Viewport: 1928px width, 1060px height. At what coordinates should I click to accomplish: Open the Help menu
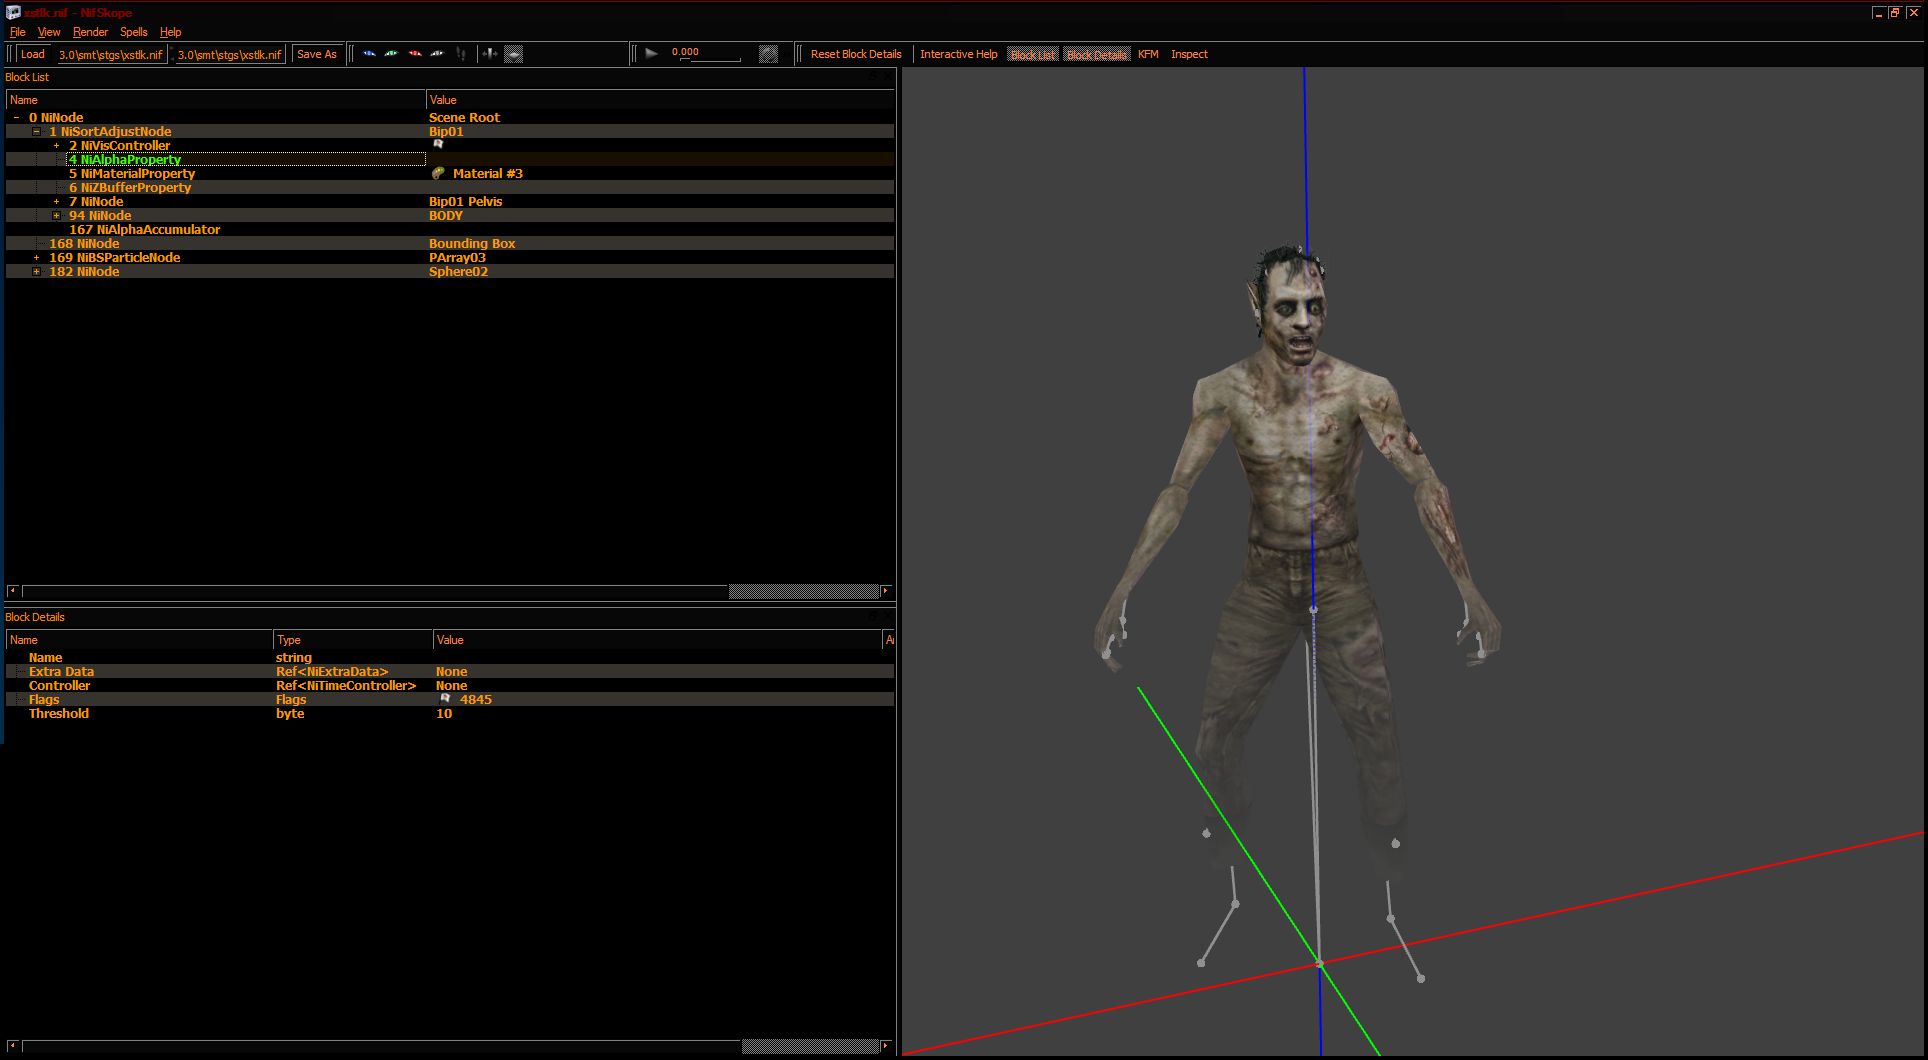(x=171, y=32)
